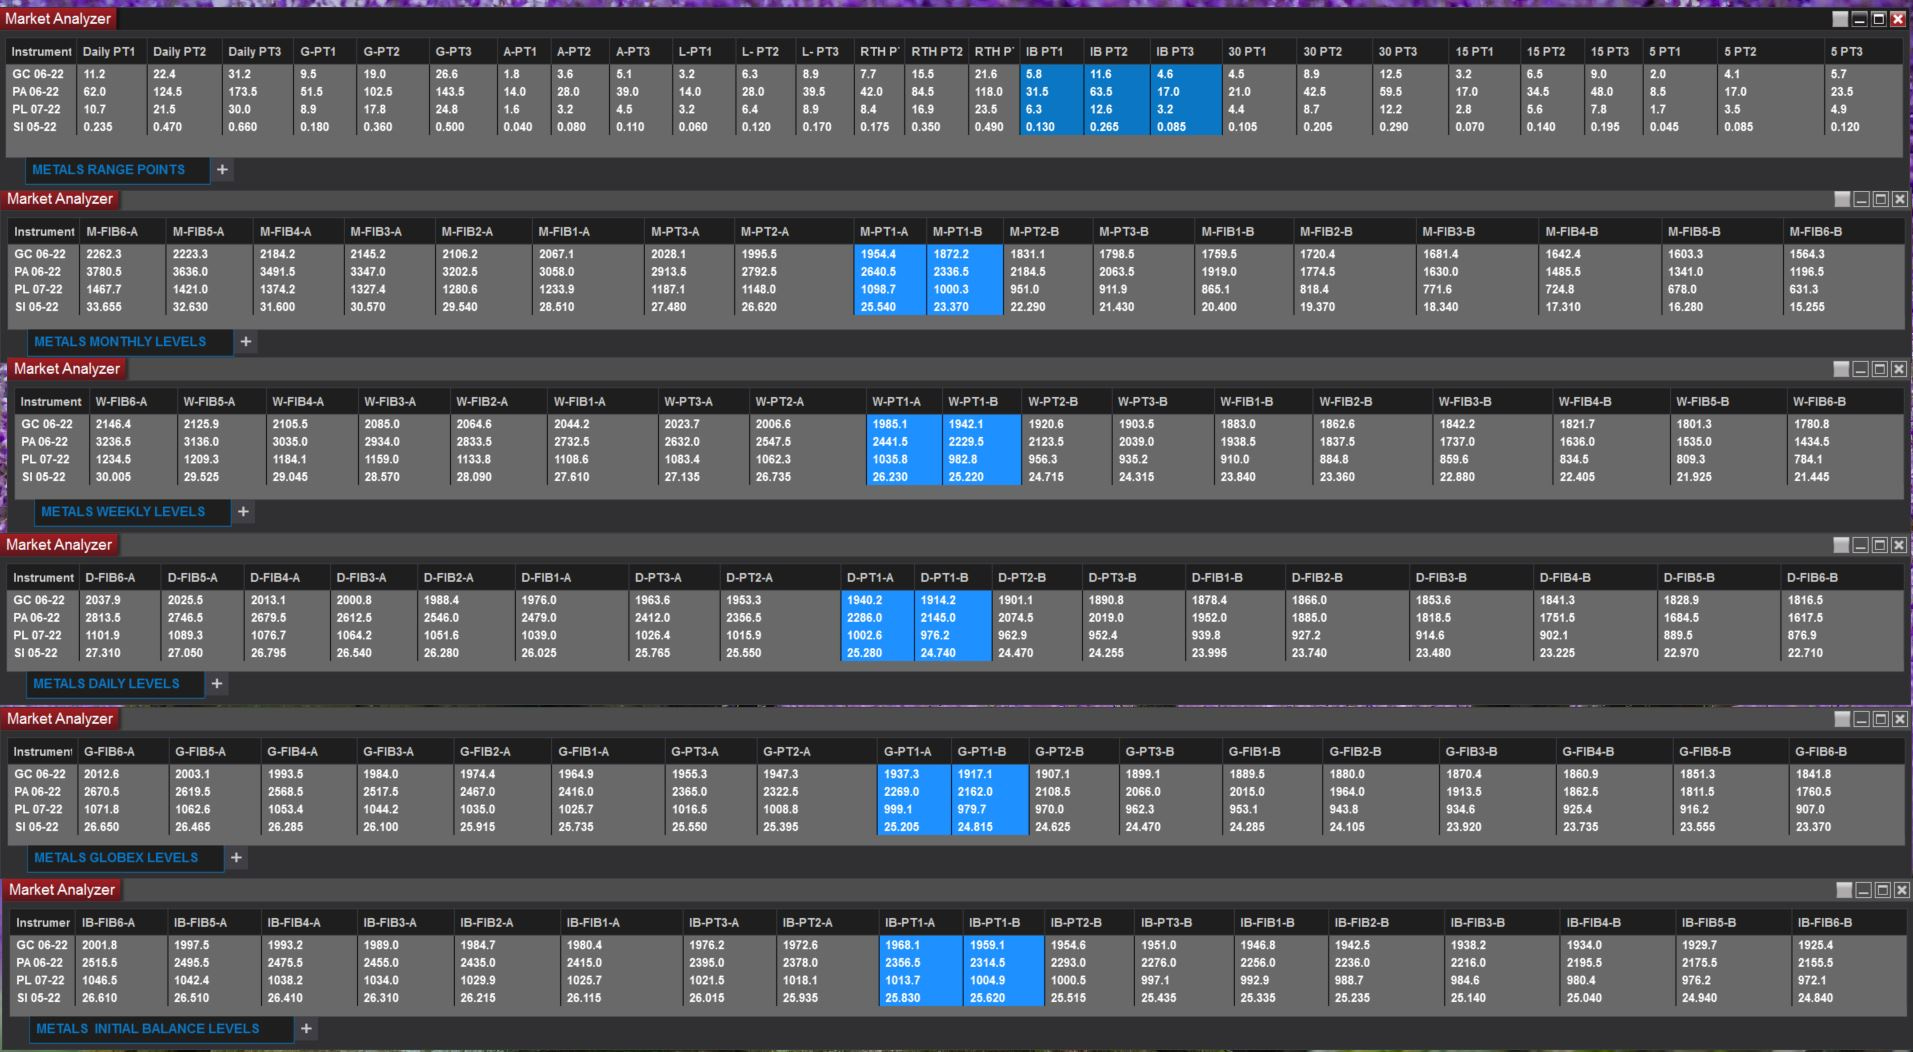This screenshot has height=1052, width=1913.
Task: Click square button left of minimize in Daily Levels window
Action: pyautogui.click(x=1841, y=545)
